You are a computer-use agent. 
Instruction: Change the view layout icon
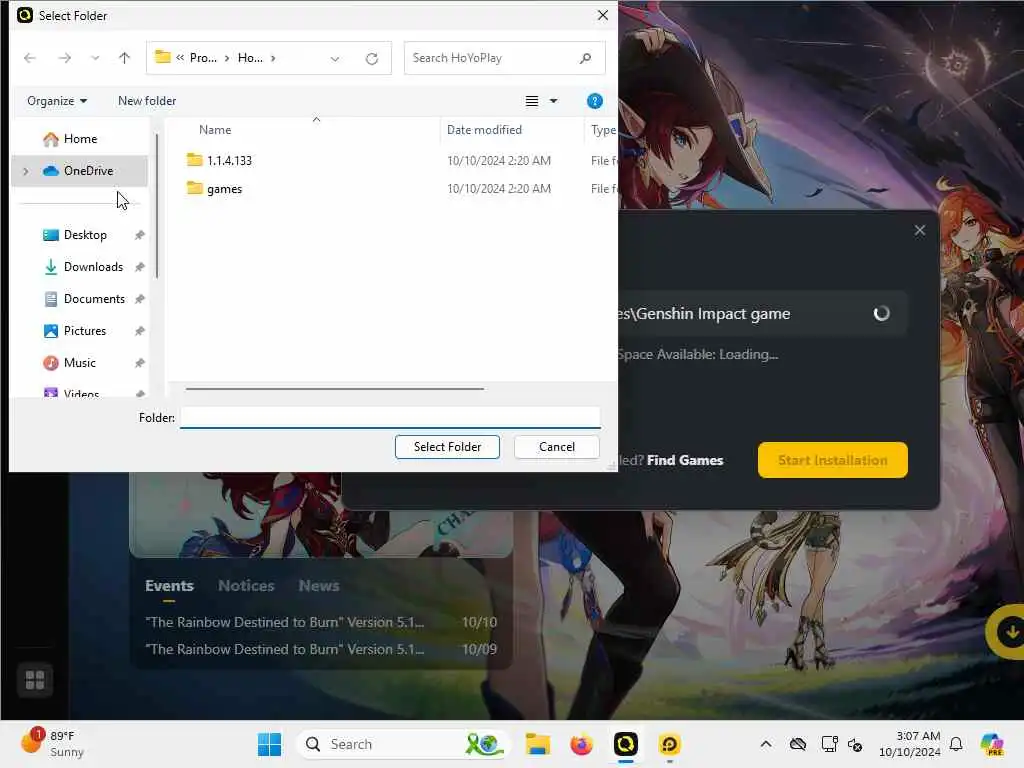532,101
